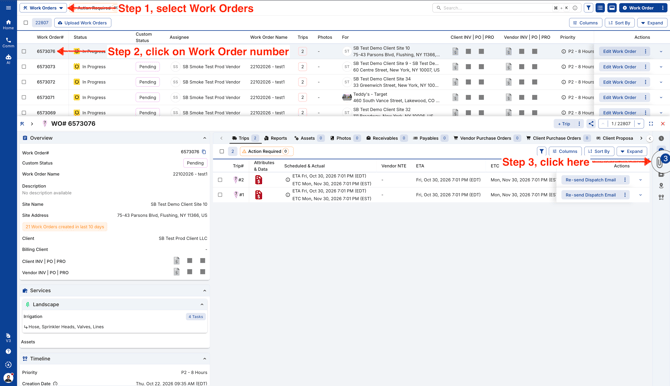Open the help question mark icon in sidebar

click(8, 351)
